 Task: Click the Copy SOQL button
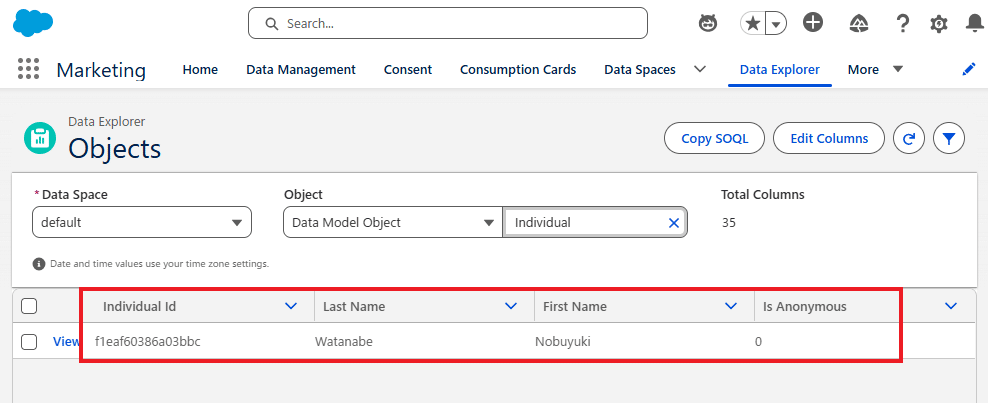(x=715, y=139)
